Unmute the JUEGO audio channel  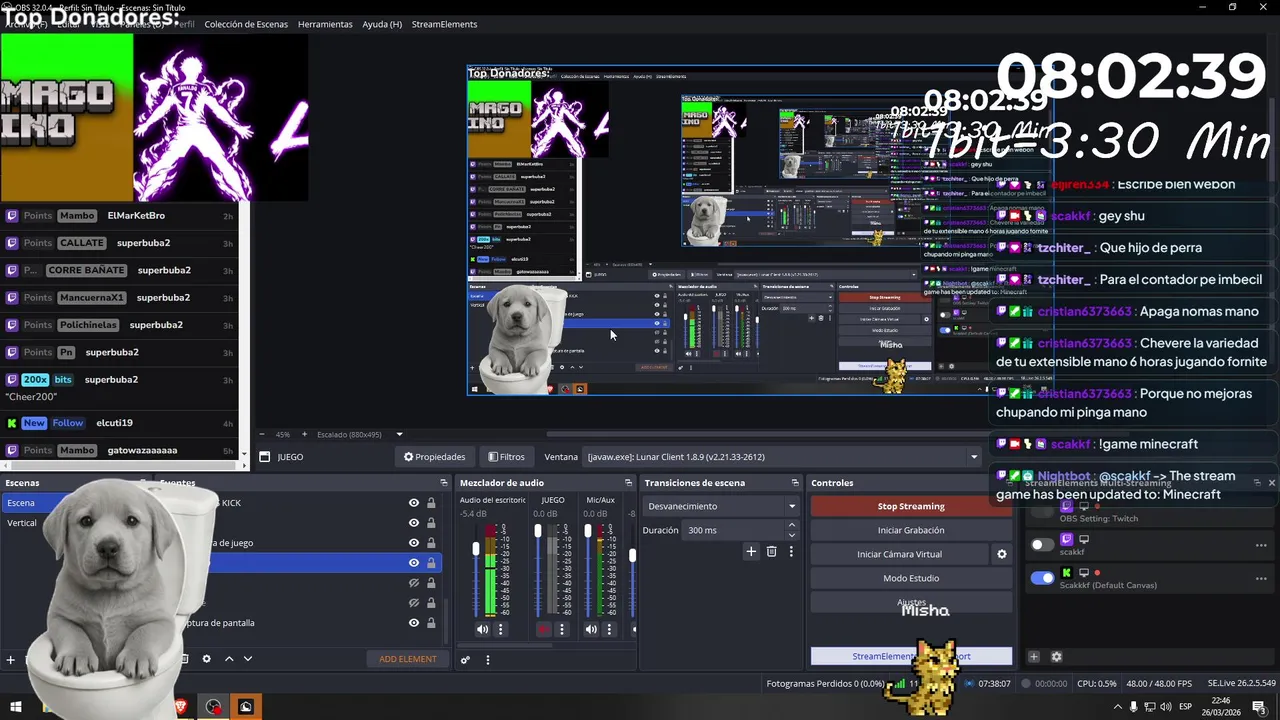click(x=543, y=629)
